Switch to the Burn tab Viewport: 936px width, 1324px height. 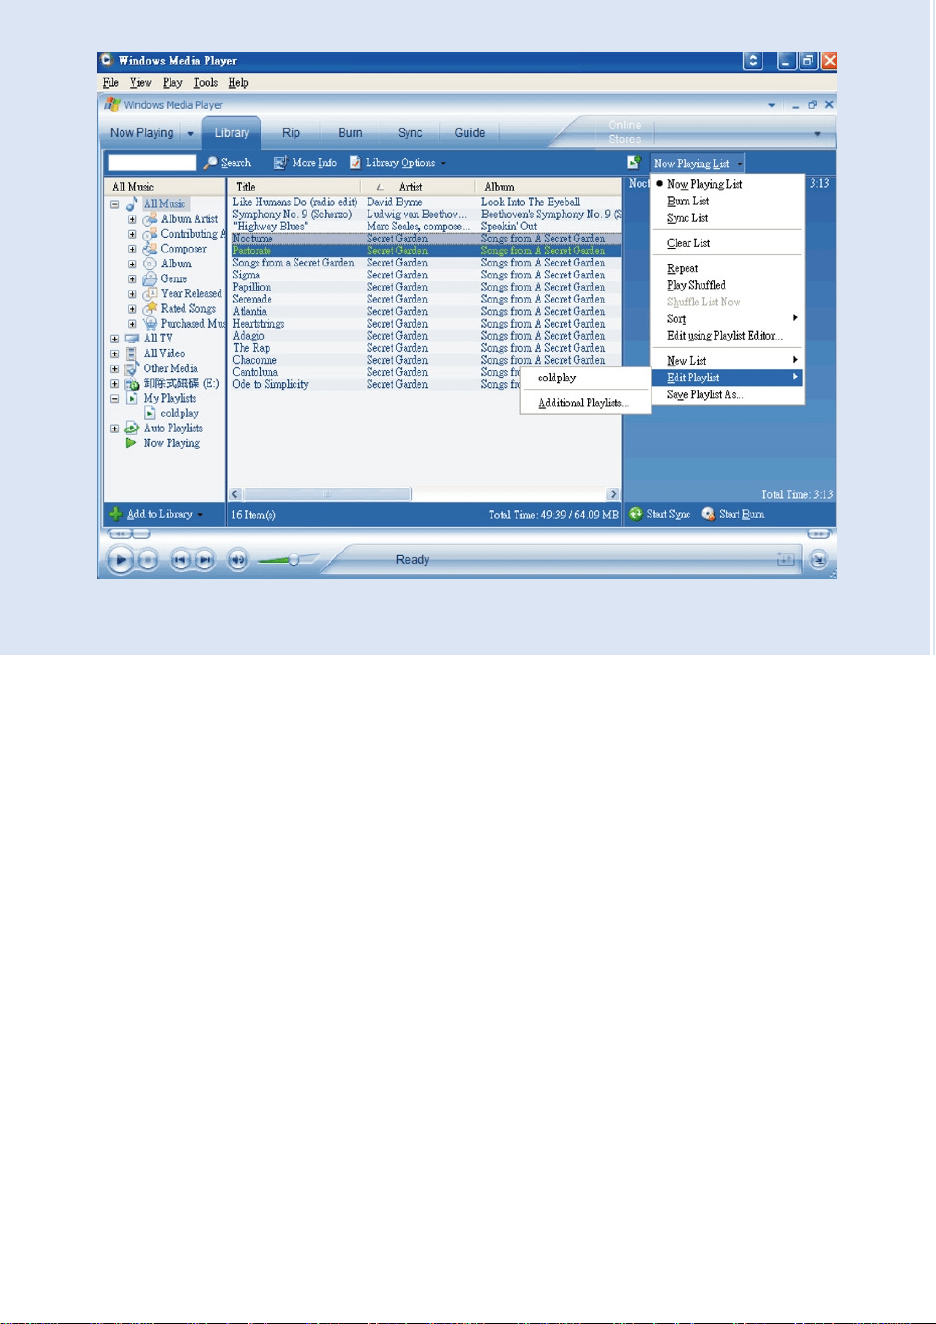tap(350, 133)
